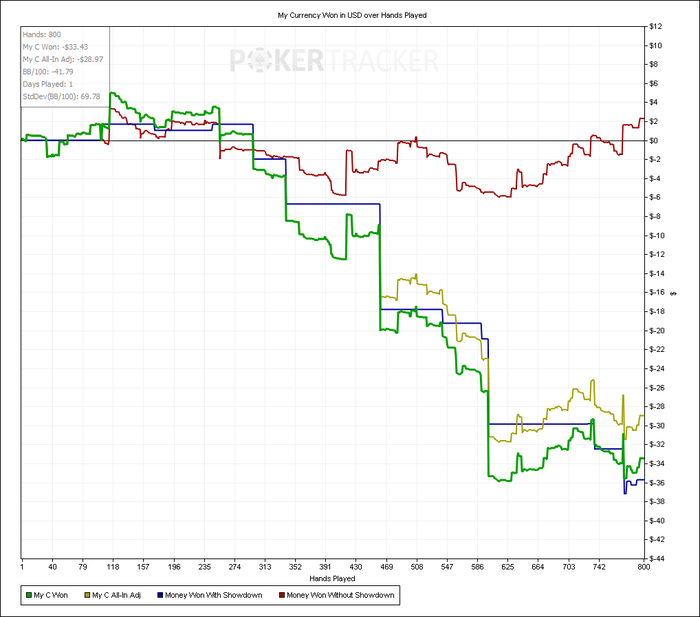
Task: Click the Hands Played axis label
Action: [x=332, y=578]
